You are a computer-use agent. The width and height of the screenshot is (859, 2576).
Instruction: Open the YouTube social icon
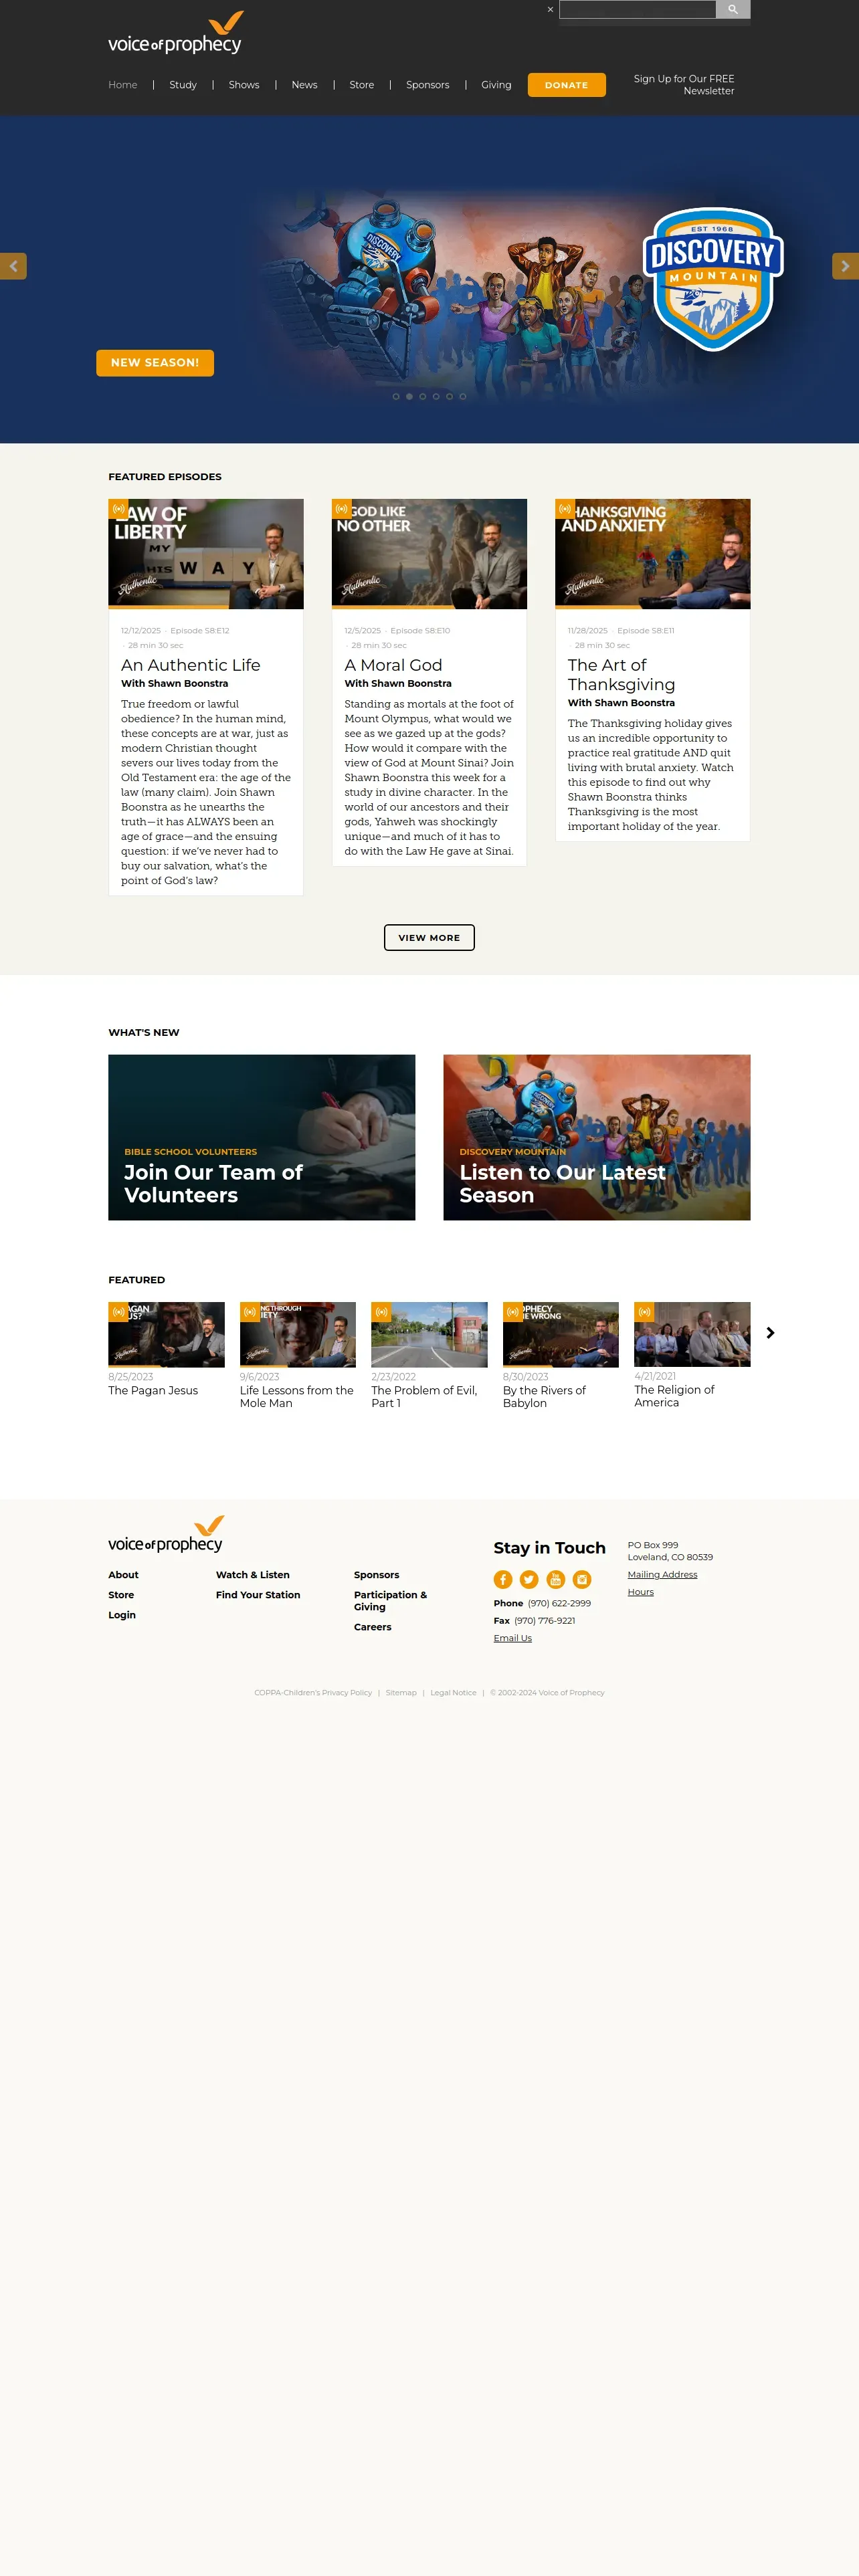coord(556,1579)
